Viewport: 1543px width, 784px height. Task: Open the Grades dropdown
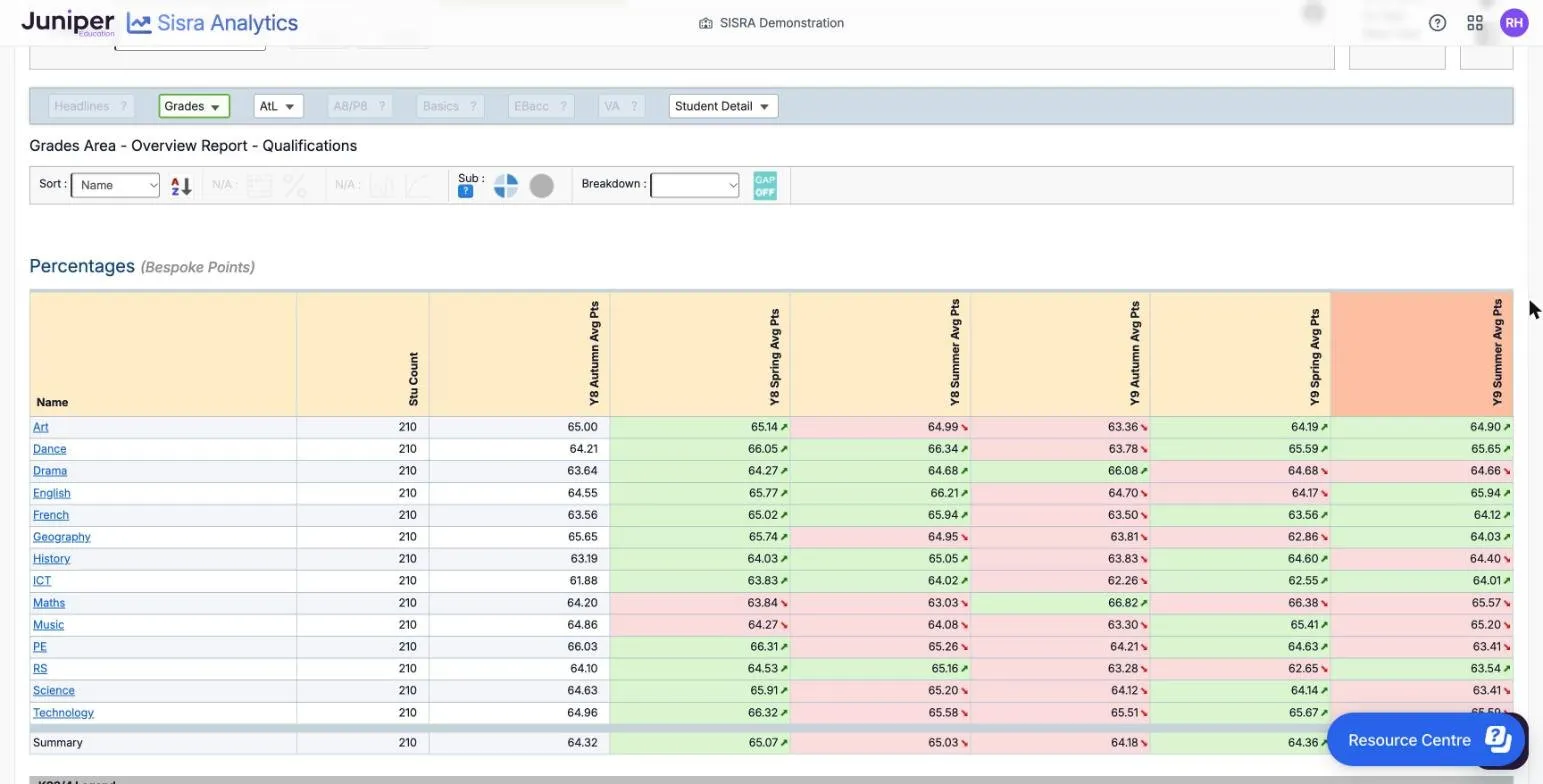[194, 106]
